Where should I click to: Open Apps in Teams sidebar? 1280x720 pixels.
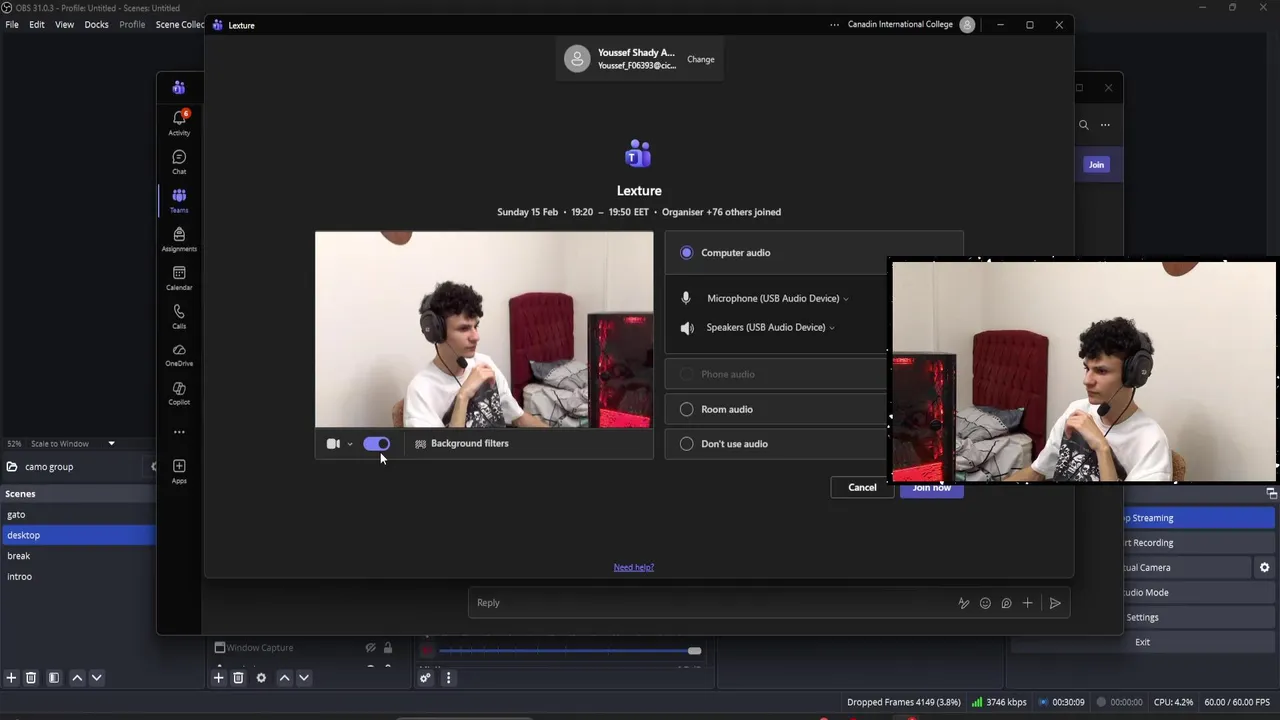coord(179,471)
